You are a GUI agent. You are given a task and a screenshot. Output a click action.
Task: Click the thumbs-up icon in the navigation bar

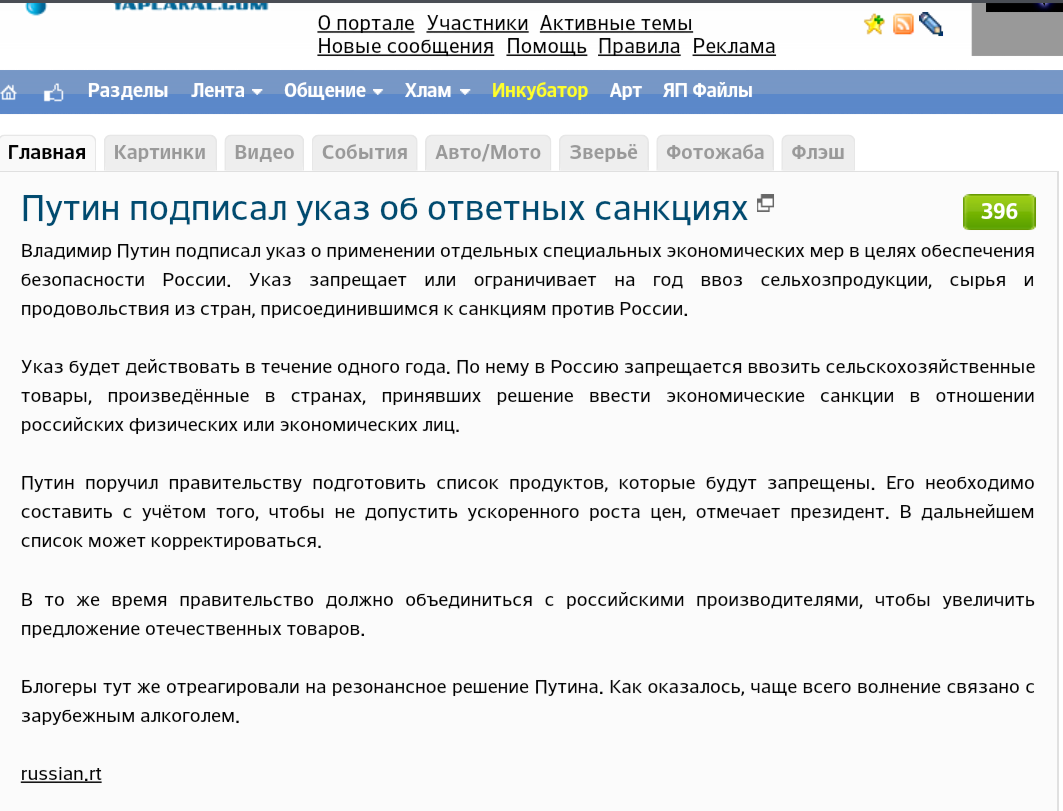click(54, 92)
